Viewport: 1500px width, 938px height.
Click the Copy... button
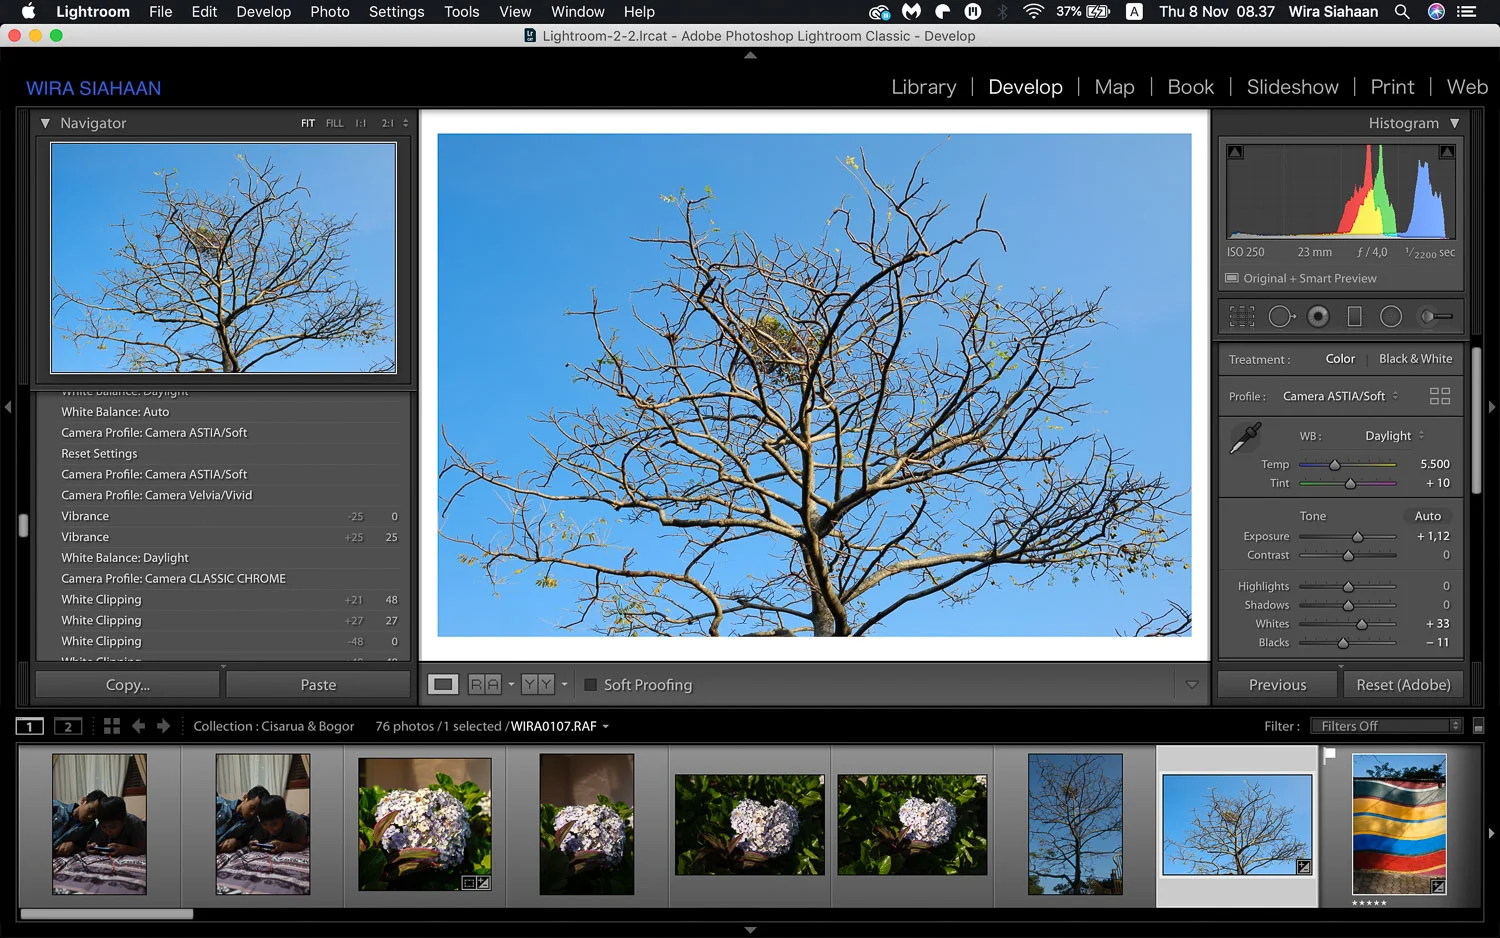(x=128, y=685)
